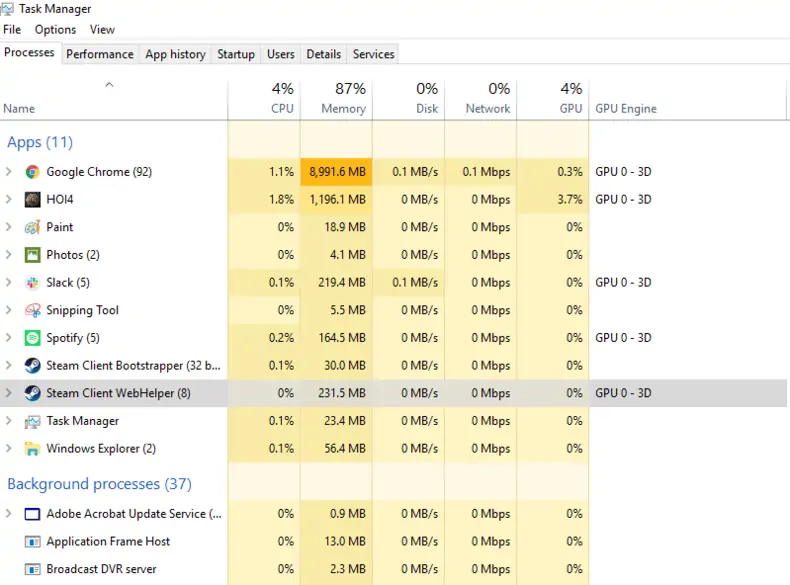Click the Steam Client WebHelper icon

[32, 393]
